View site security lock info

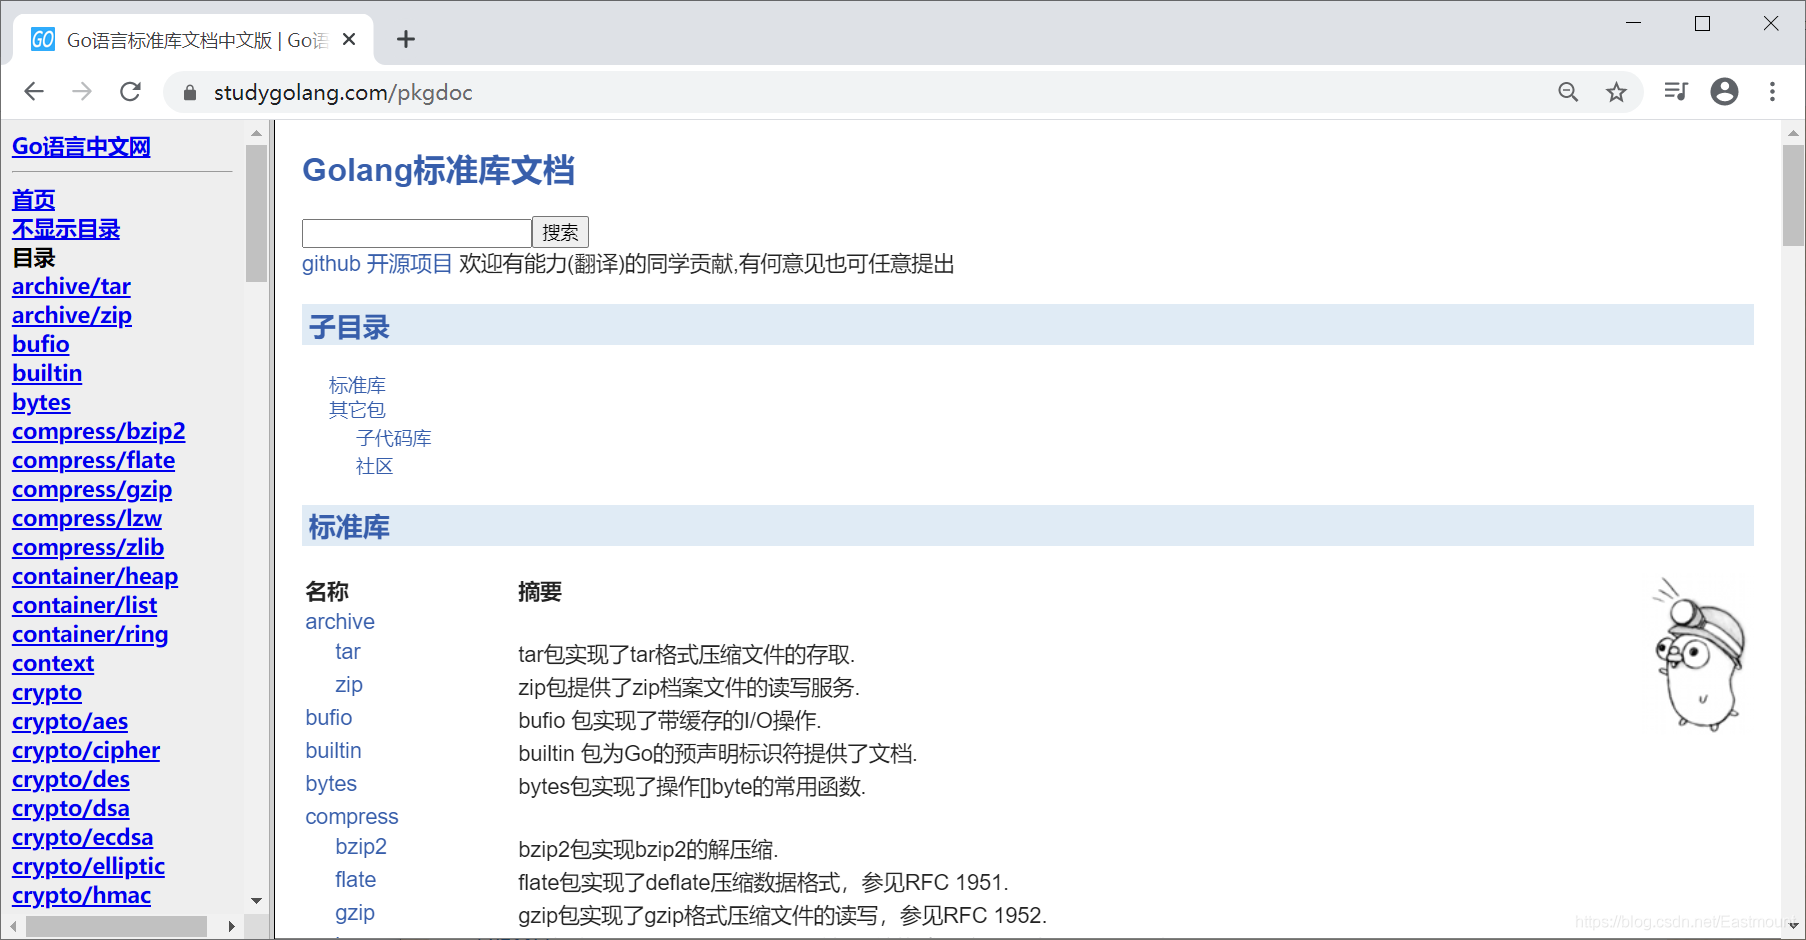(190, 93)
